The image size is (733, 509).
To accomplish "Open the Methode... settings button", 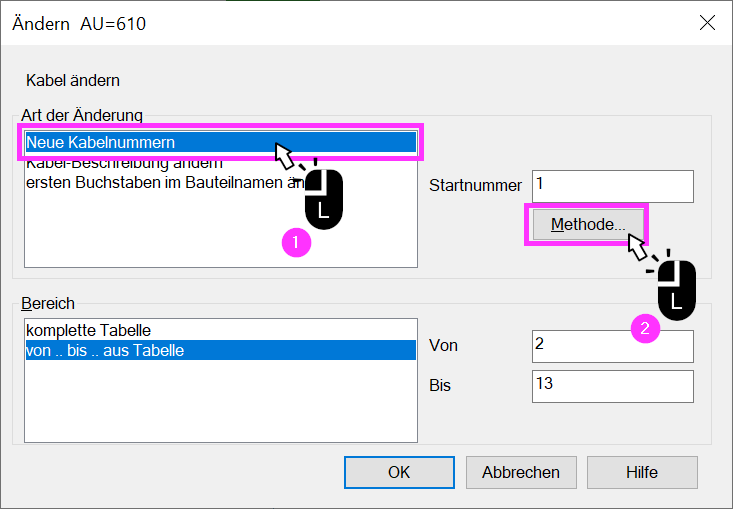I will point(588,224).
